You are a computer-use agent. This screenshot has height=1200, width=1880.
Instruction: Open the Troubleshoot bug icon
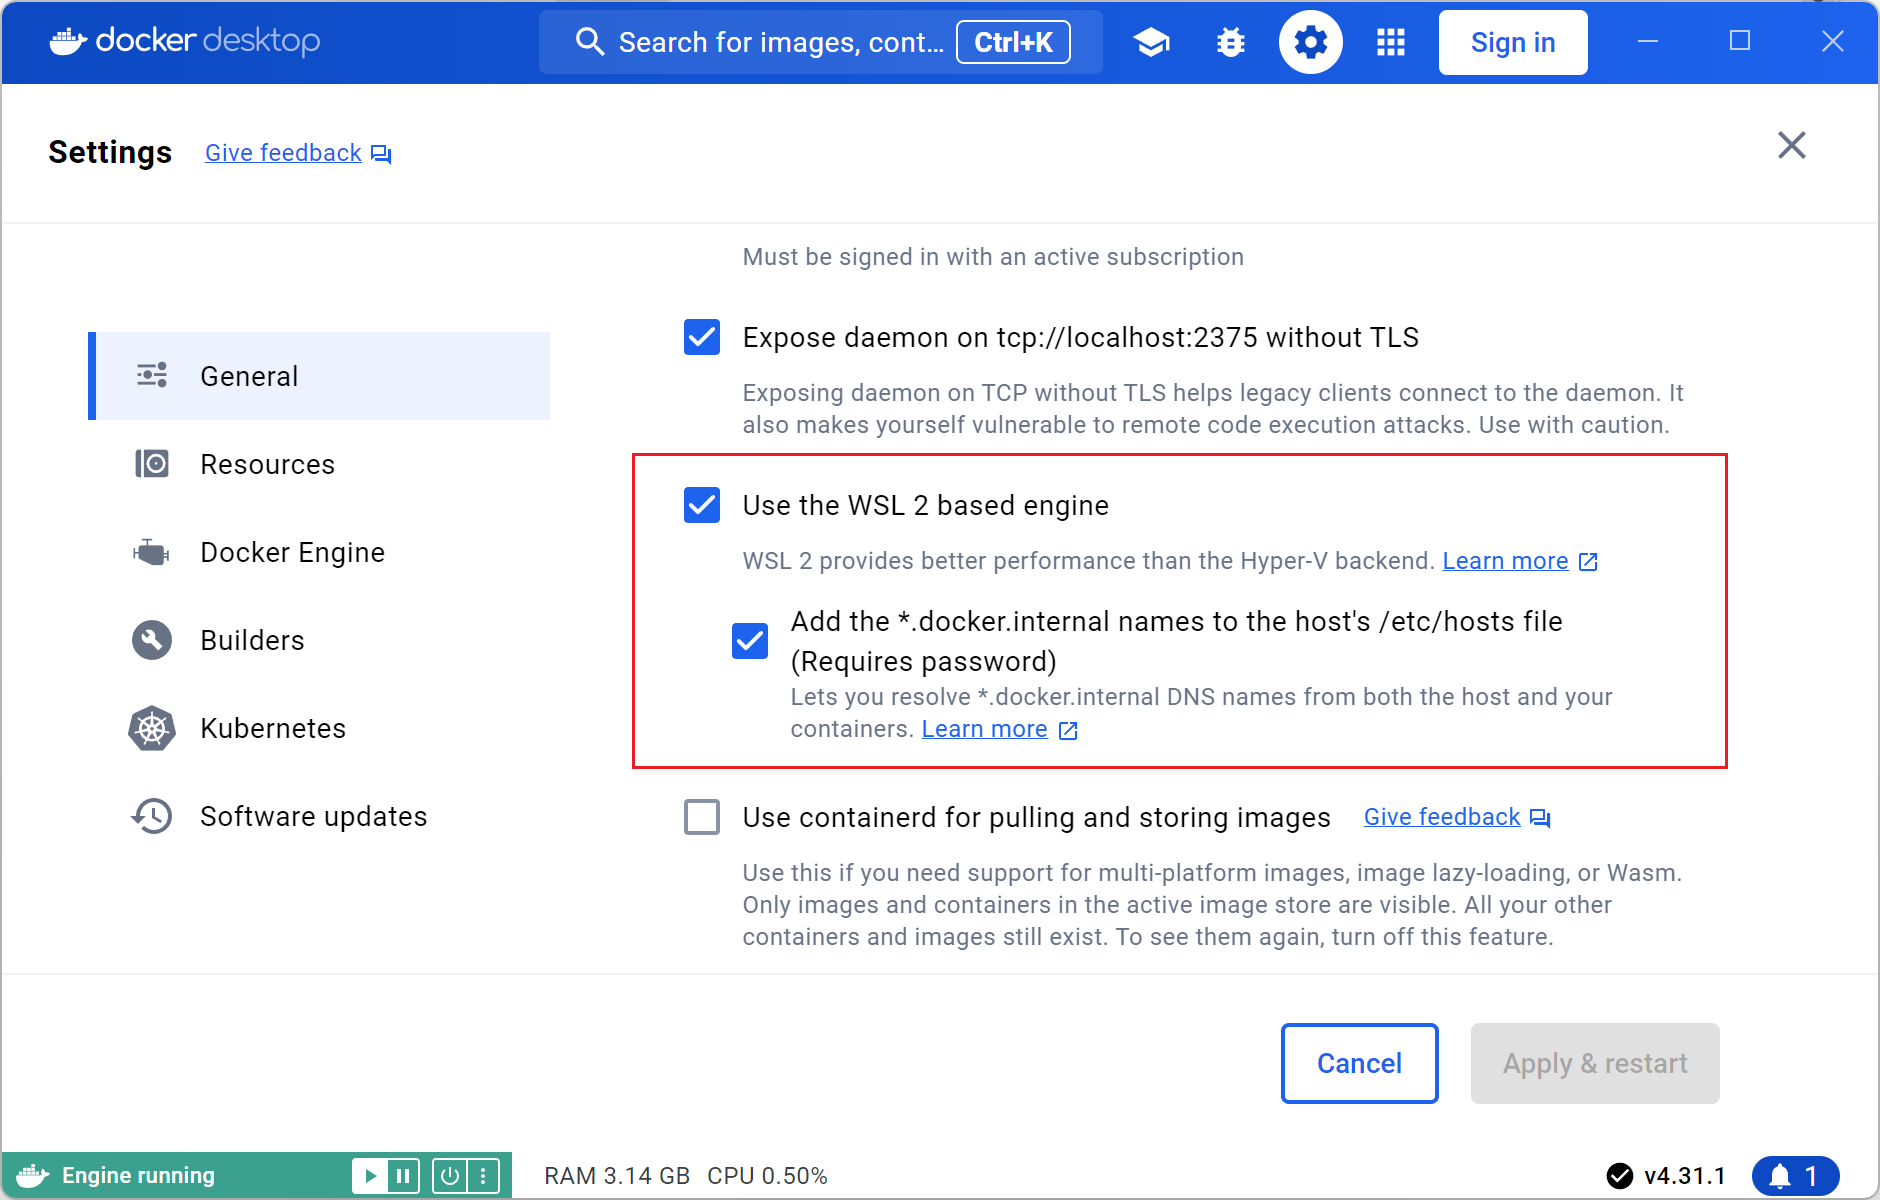1231,42
